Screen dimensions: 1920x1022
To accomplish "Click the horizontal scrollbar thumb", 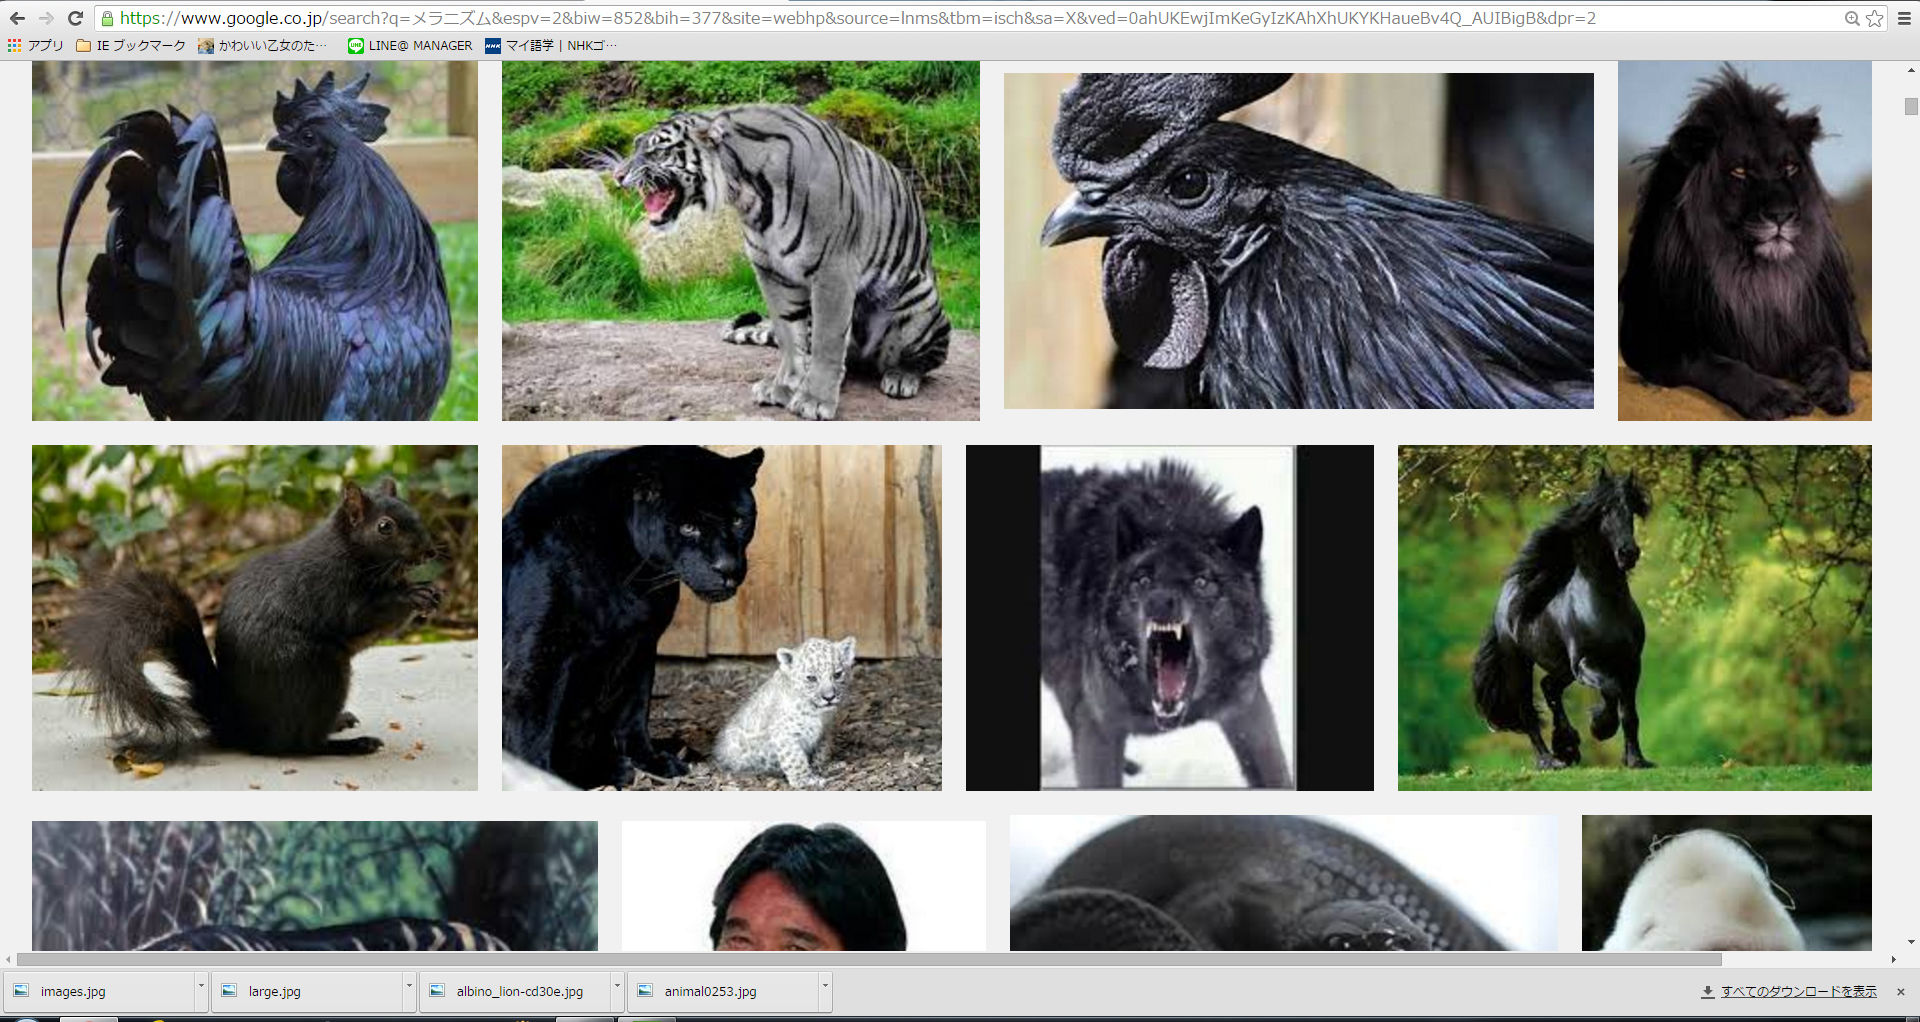I will [869, 960].
